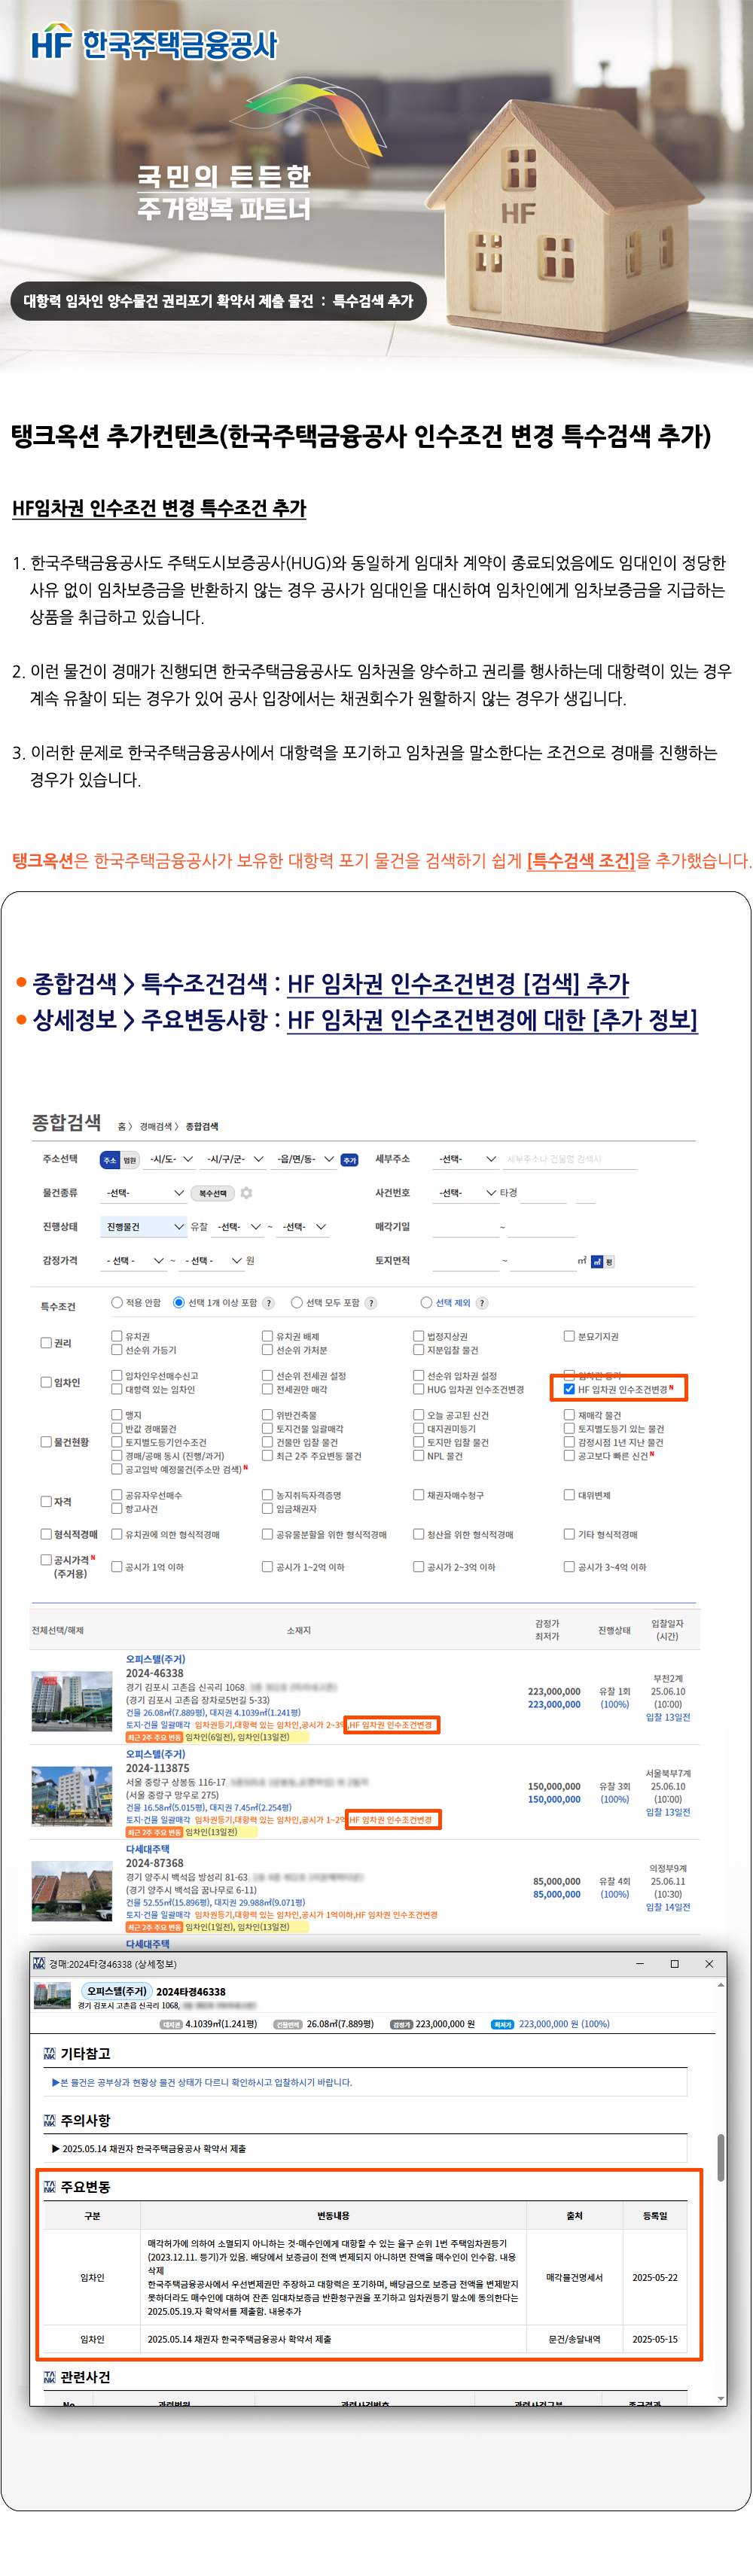Open the first 감정가격 -선택- dropdown
The image size is (753, 2576).
pos(135,1261)
